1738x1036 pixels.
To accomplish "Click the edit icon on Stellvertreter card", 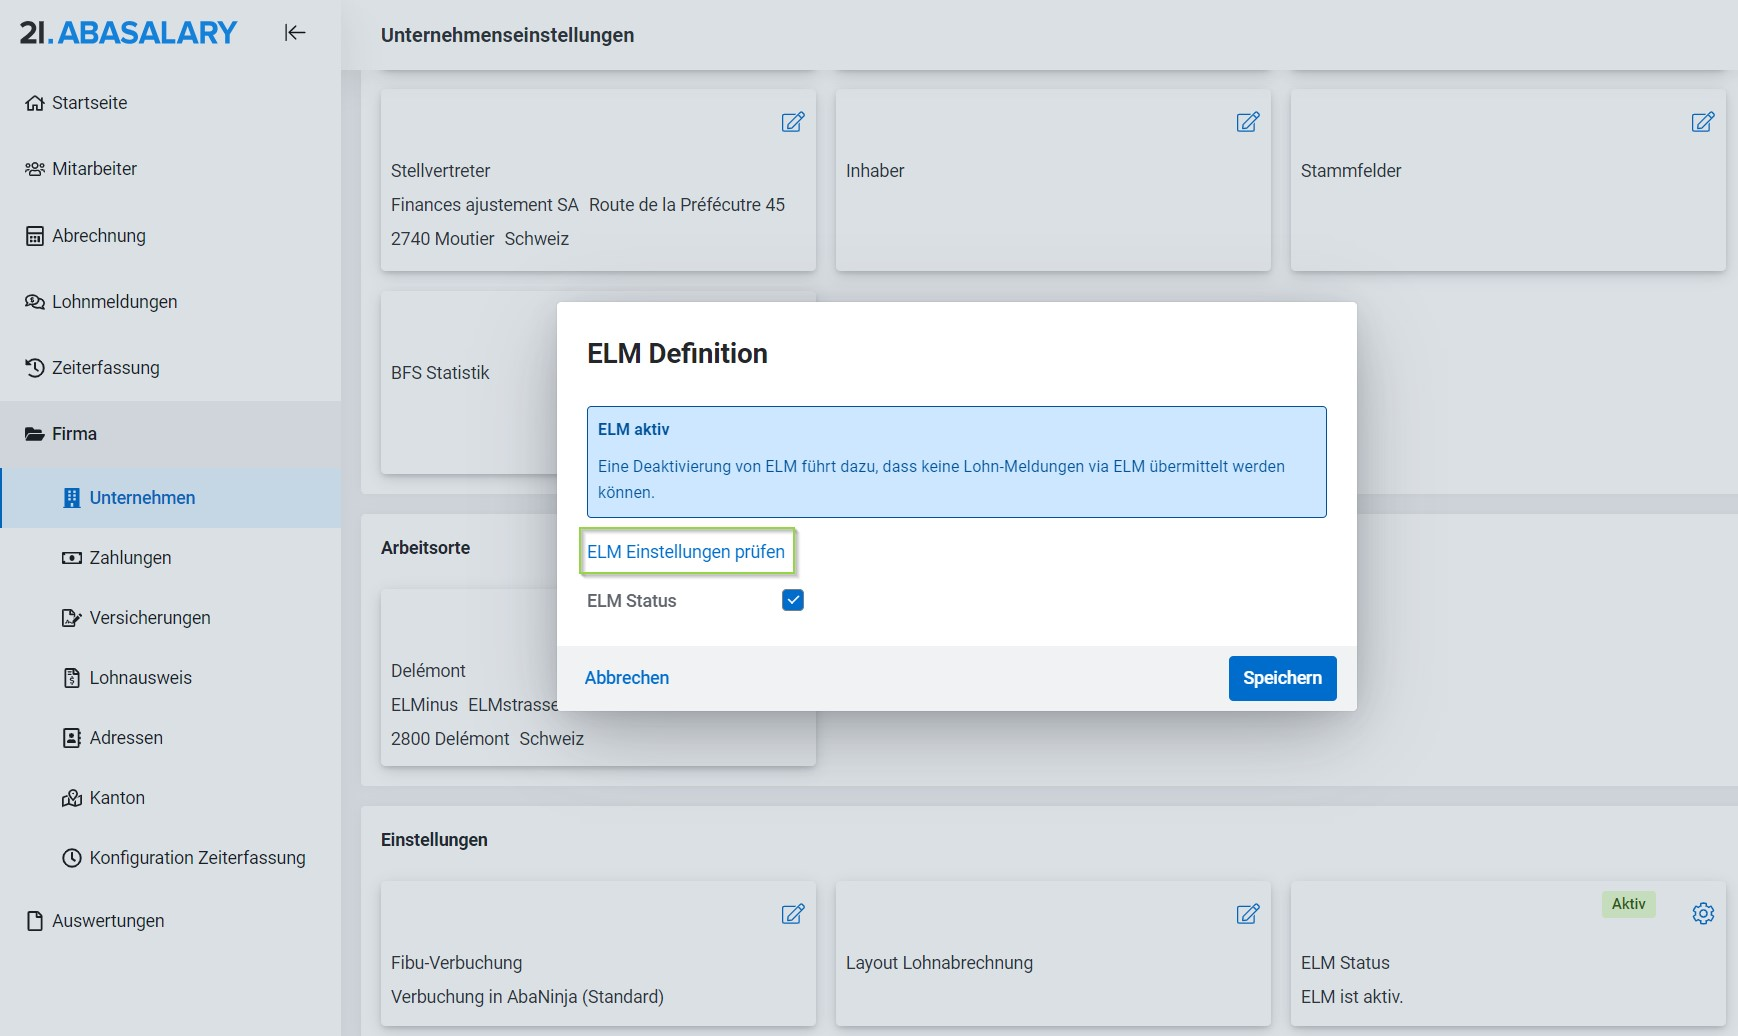I will pyautogui.click(x=792, y=122).
